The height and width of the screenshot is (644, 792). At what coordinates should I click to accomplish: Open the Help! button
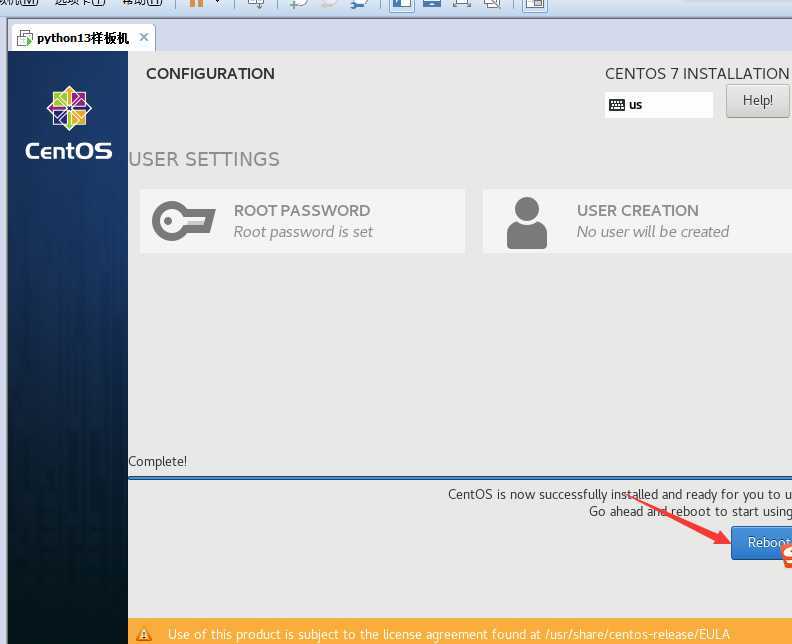(x=758, y=101)
